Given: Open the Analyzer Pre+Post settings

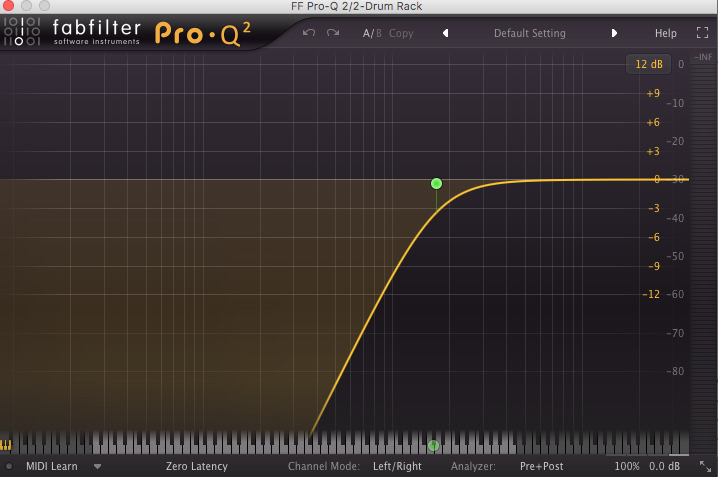Looking at the screenshot, I should click(542, 466).
